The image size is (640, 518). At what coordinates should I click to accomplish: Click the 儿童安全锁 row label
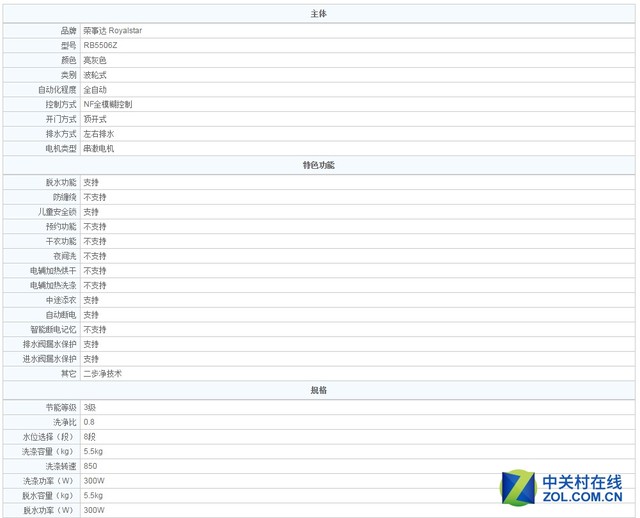(x=57, y=212)
